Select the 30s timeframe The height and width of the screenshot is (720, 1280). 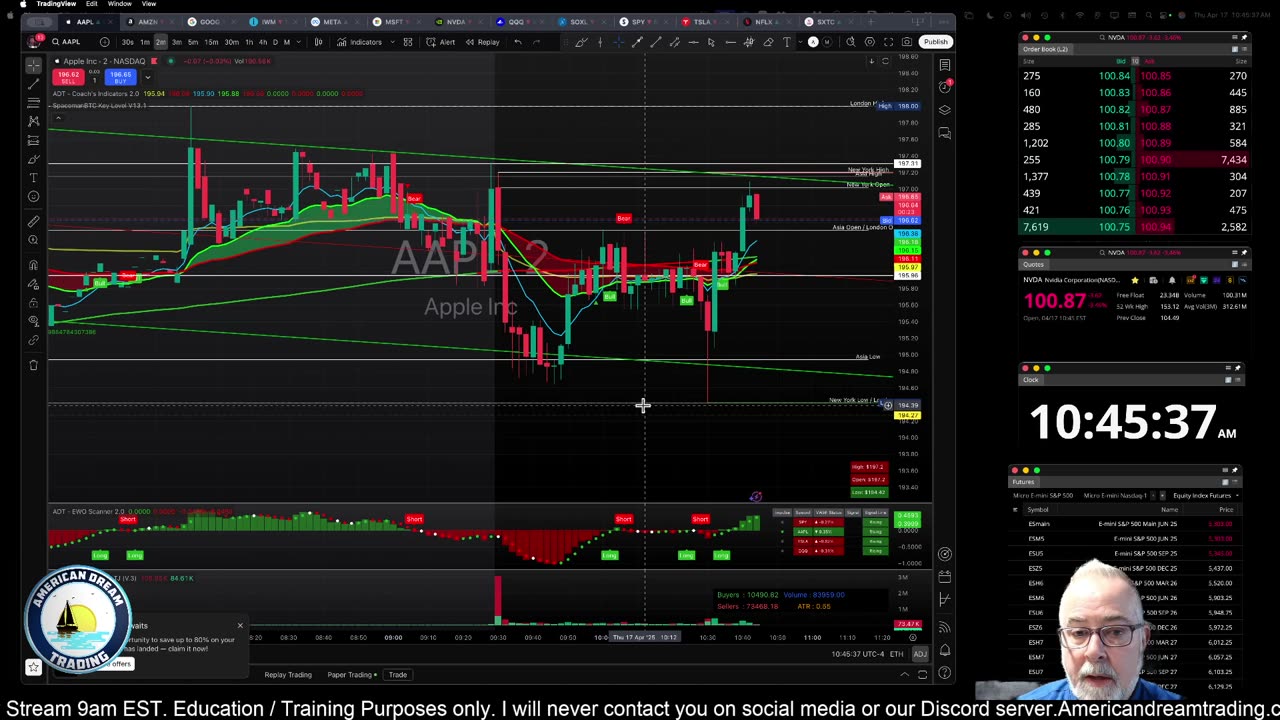(x=128, y=42)
